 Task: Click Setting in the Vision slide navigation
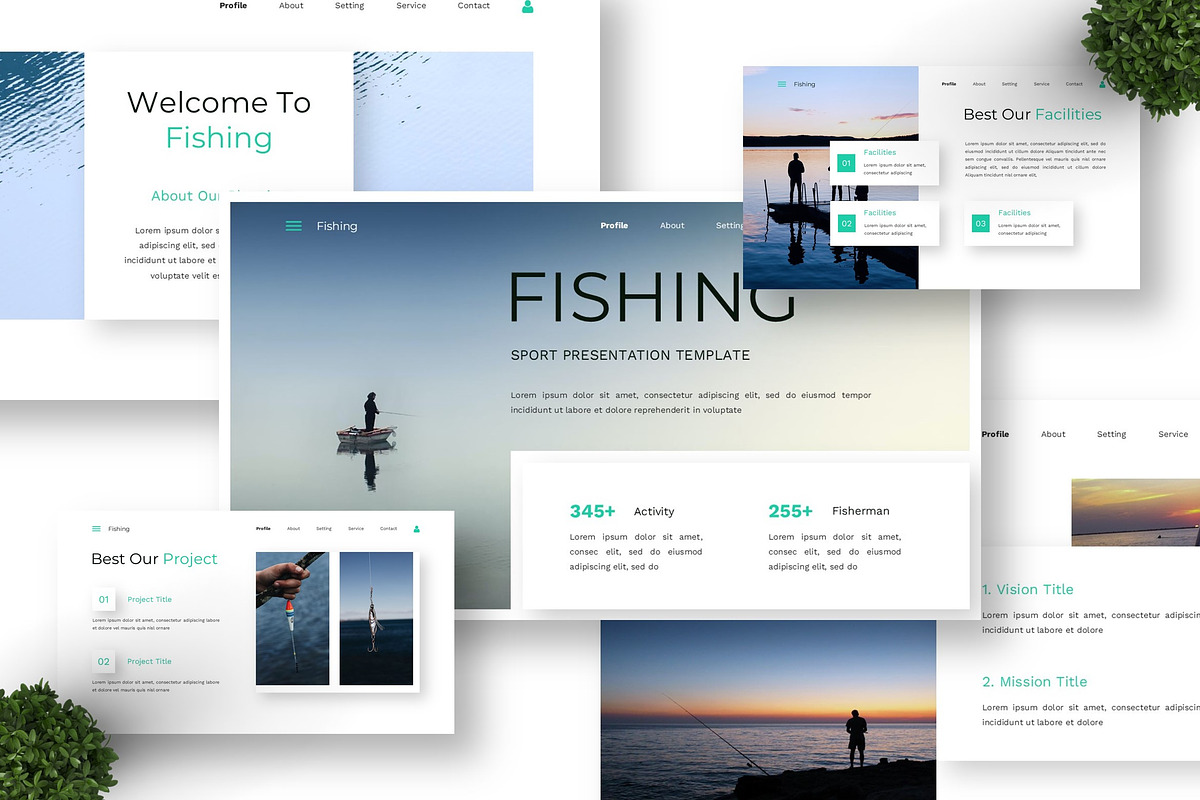pos(1111,434)
